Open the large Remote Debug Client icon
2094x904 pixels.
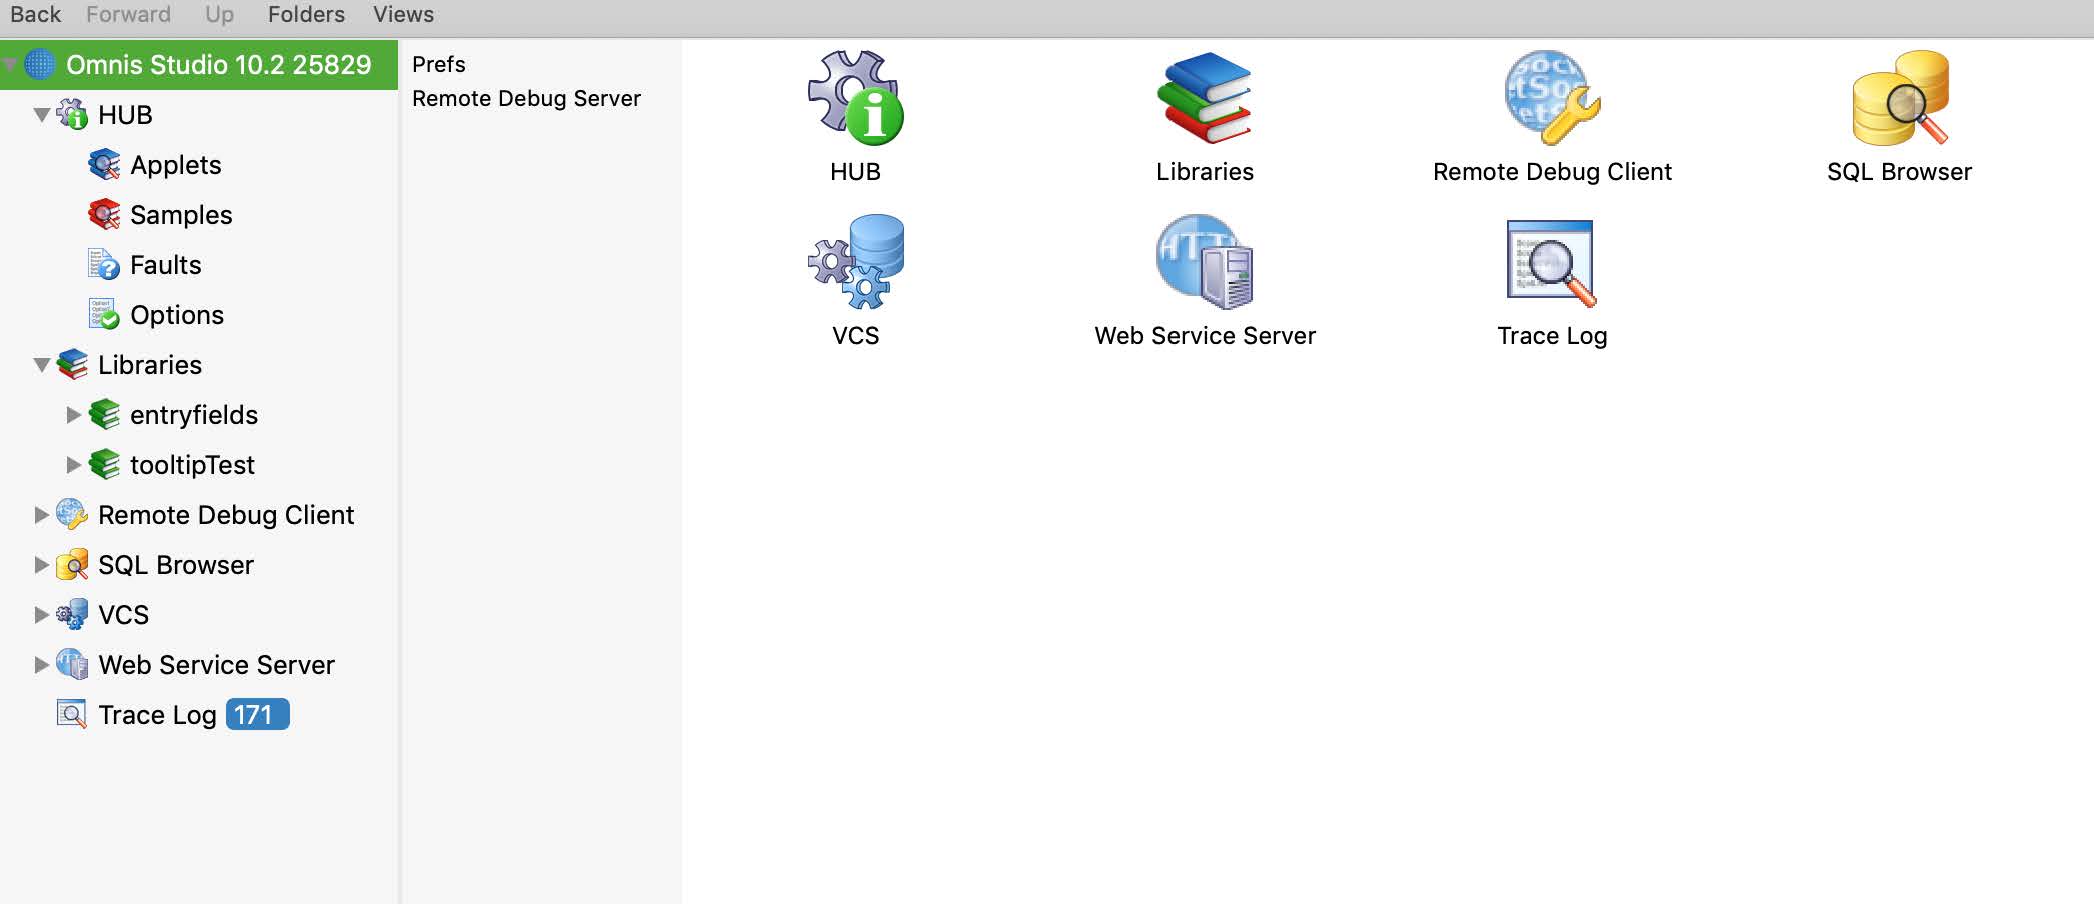(x=1551, y=98)
